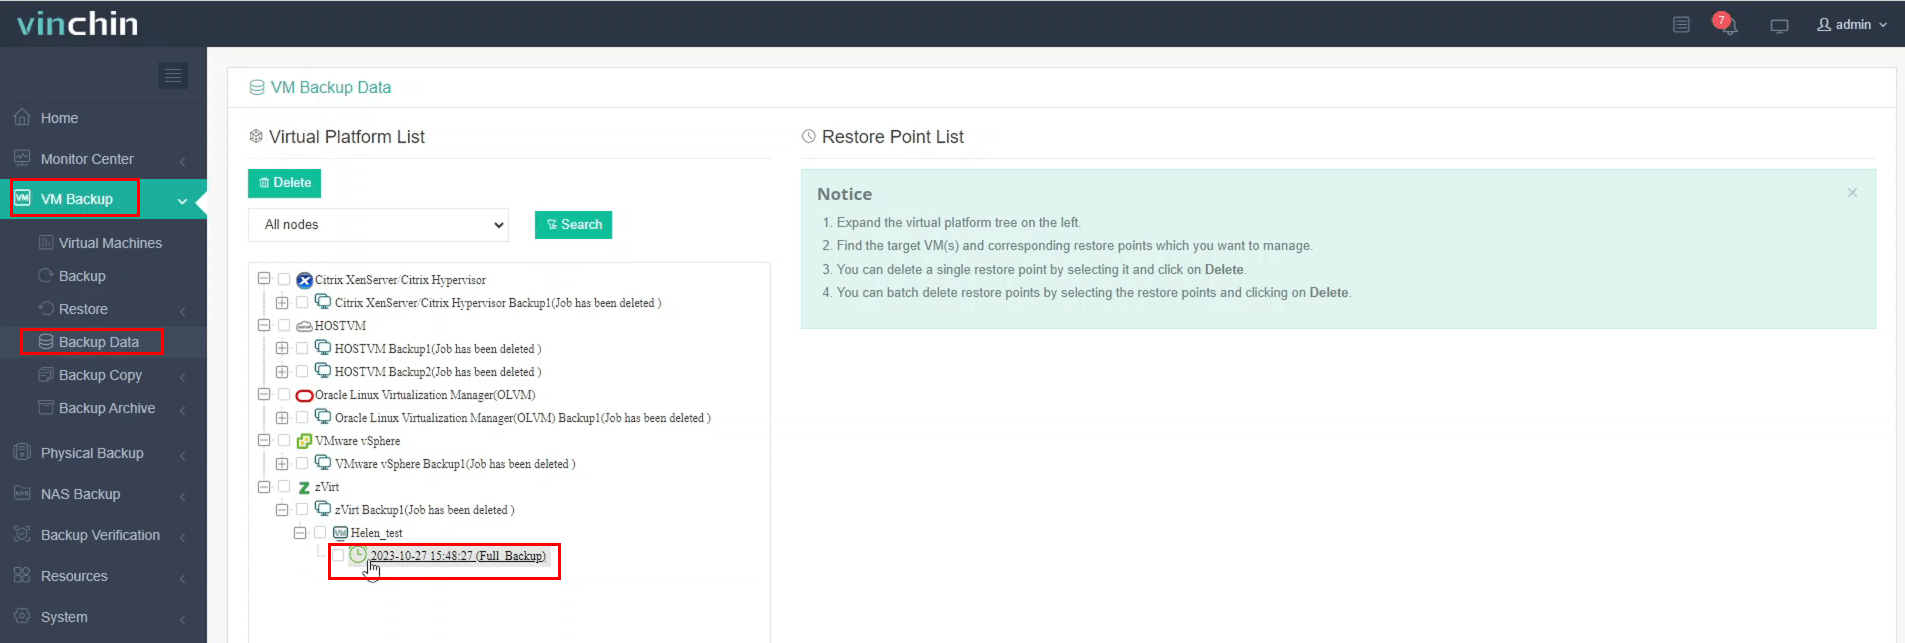Image resolution: width=1905 pixels, height=643 pixels.
Task: Expand the System menu
Action: pos(103,617)
